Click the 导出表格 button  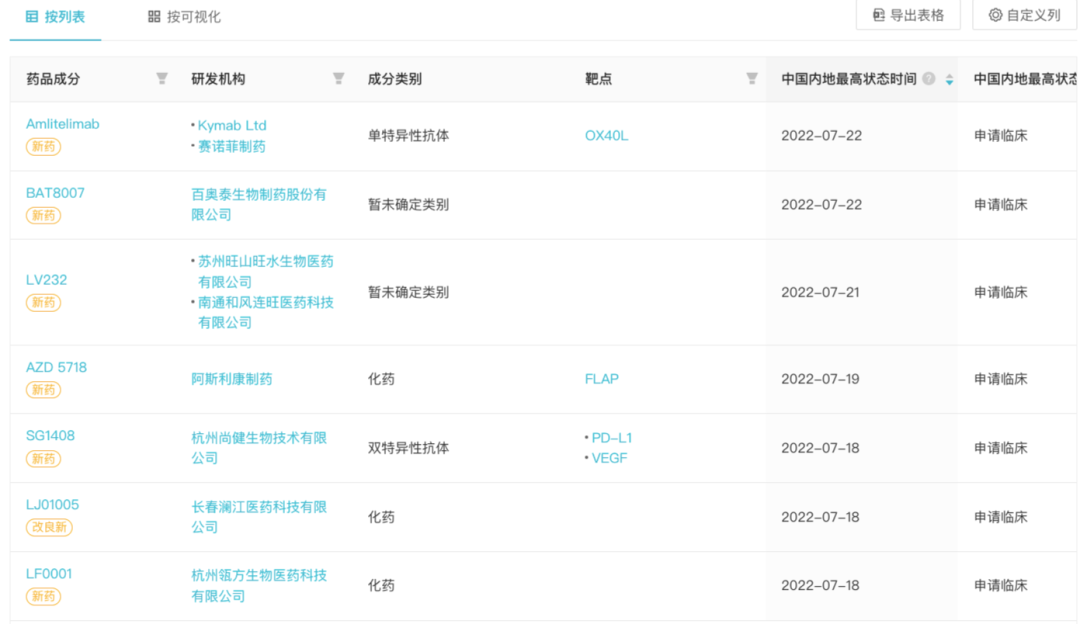(x=908, y=15)
